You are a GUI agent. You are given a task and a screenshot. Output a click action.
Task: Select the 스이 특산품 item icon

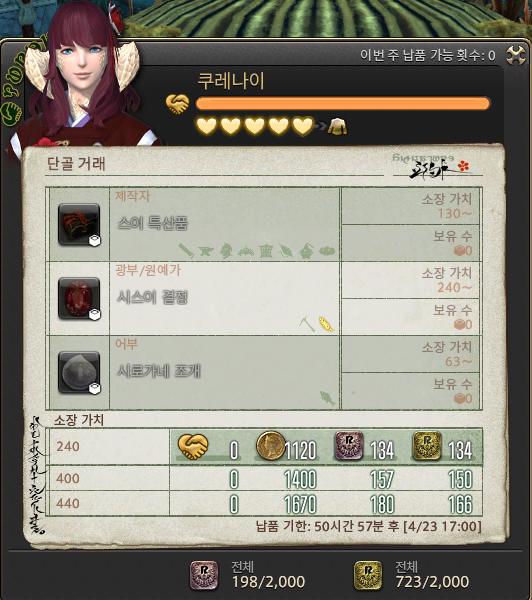pyautogui.click(x=79, y=225)
